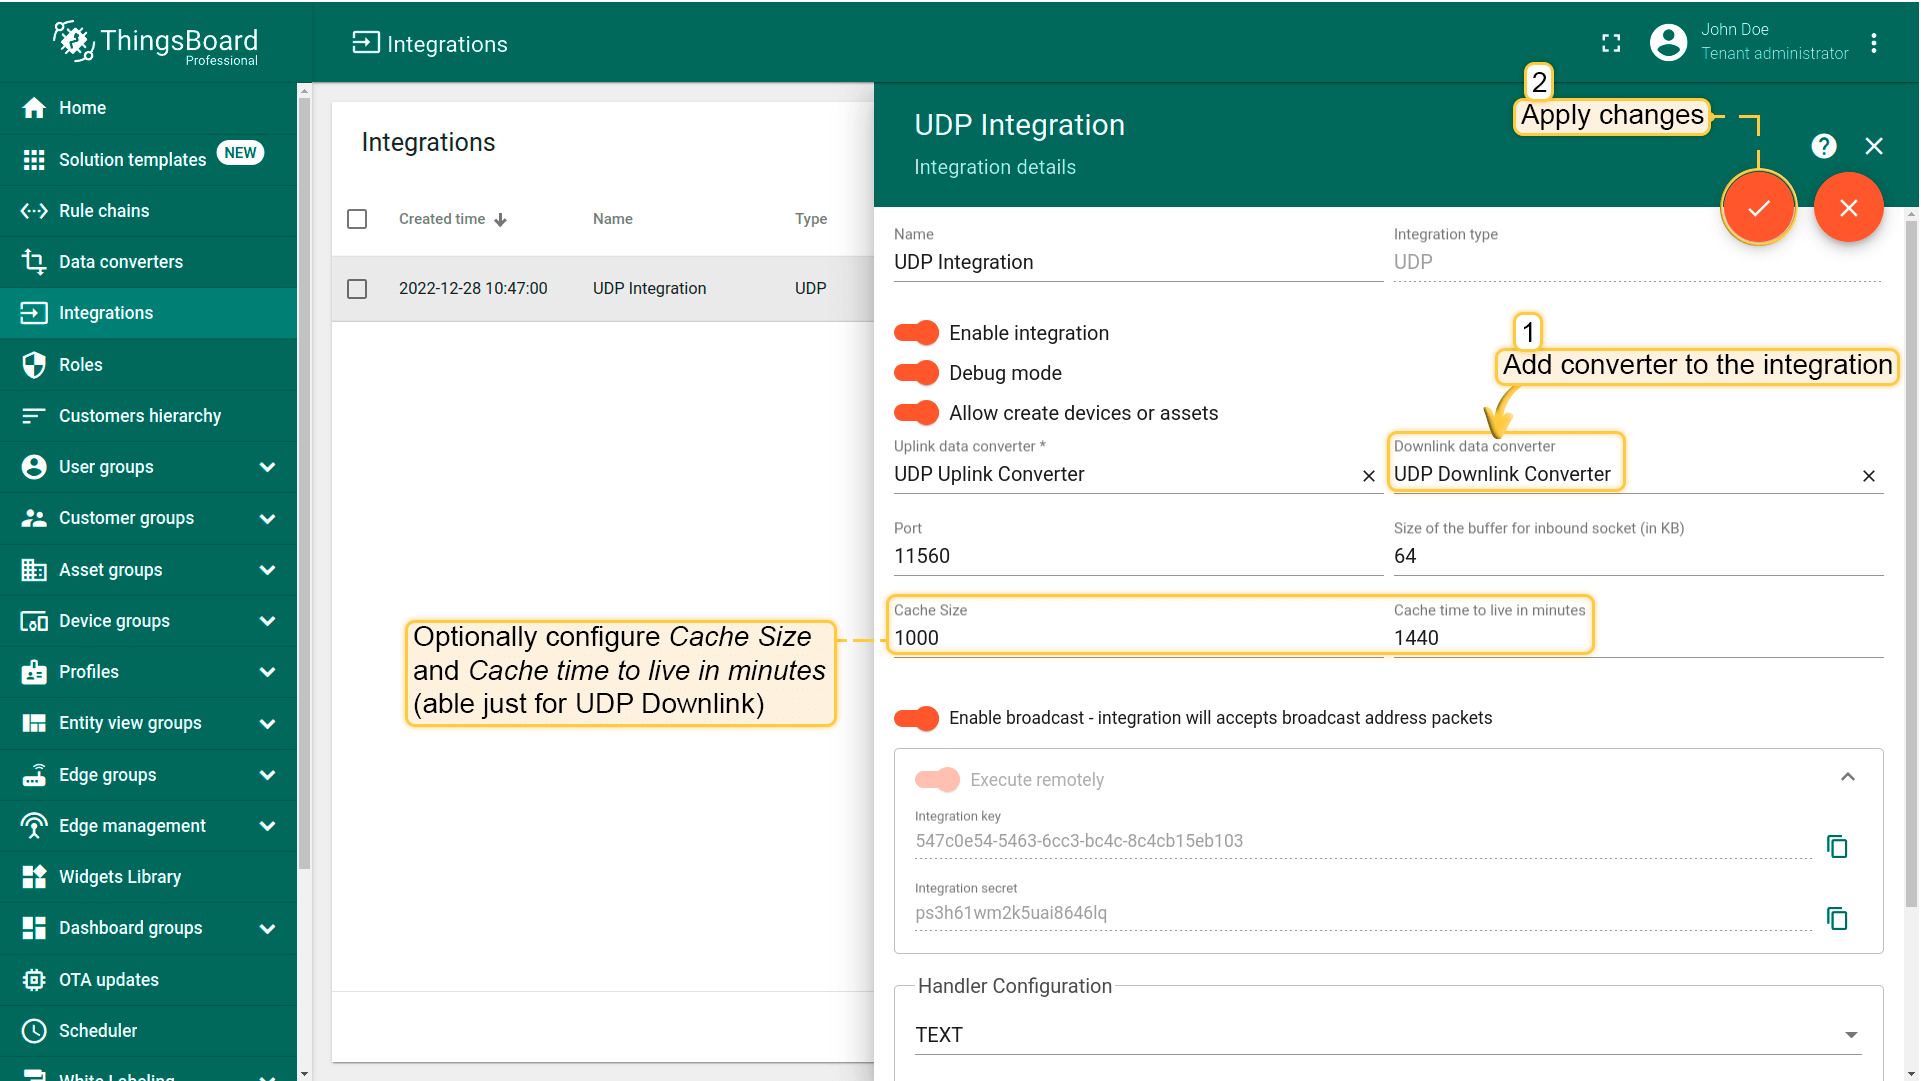Open the three-dot user menu
The height and width of the screenshot is (1081, 1921).
click(1874, 43)
